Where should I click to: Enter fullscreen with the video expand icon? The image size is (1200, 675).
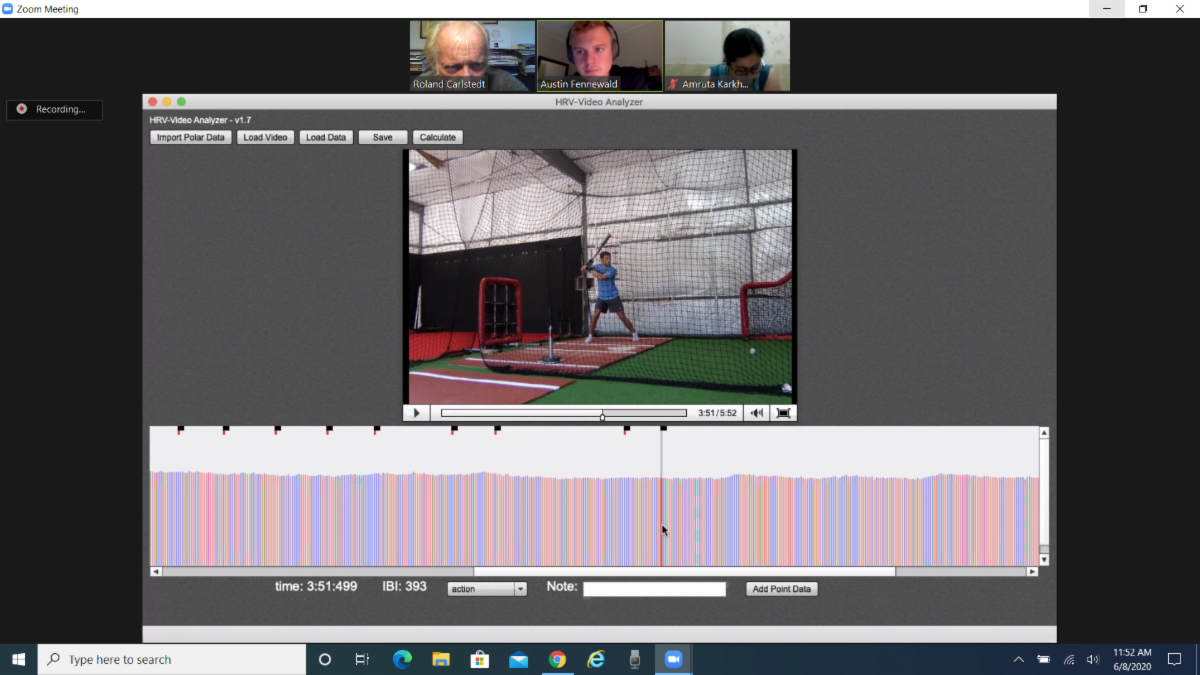click(783, 413)
